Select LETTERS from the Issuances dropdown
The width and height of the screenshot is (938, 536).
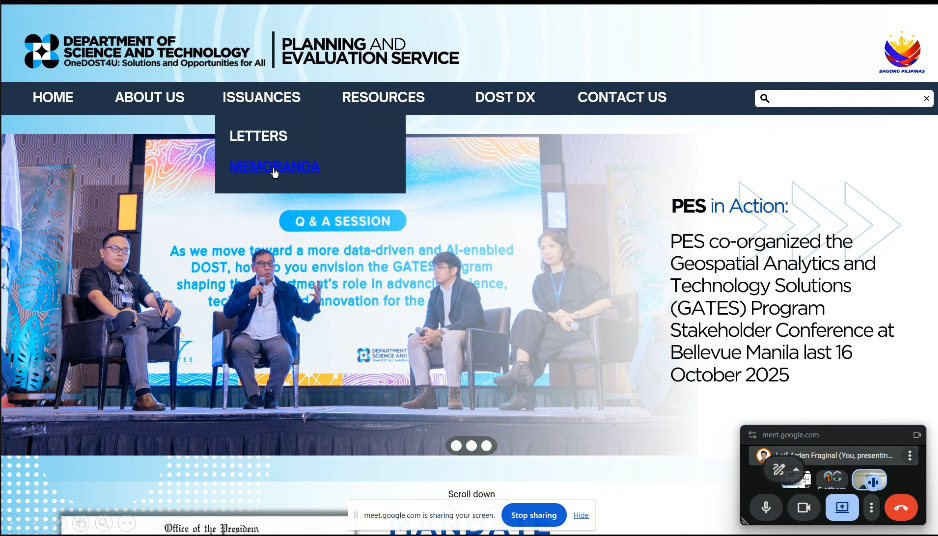(x=258, y=136)
